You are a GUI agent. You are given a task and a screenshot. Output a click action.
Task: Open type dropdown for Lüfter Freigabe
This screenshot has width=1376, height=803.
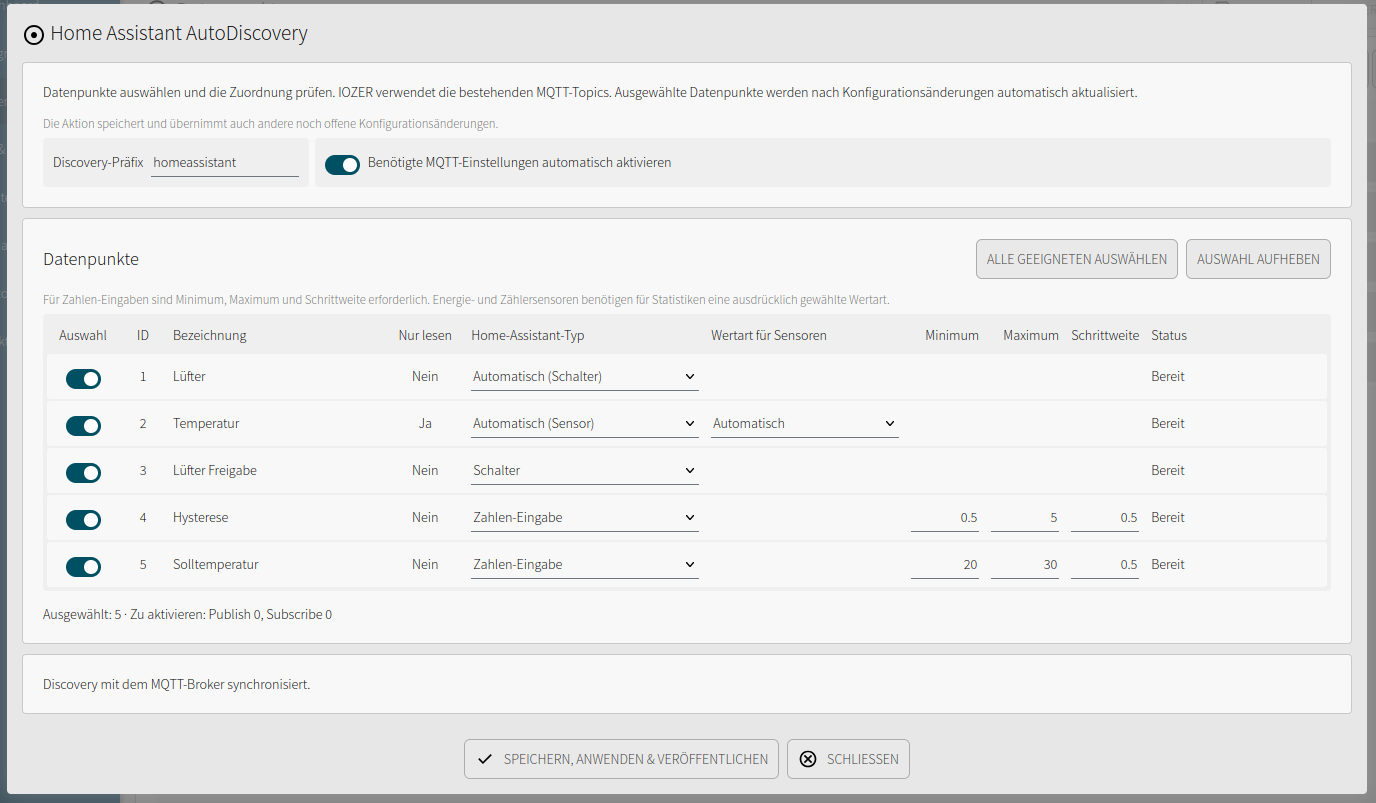pos(585,471)
